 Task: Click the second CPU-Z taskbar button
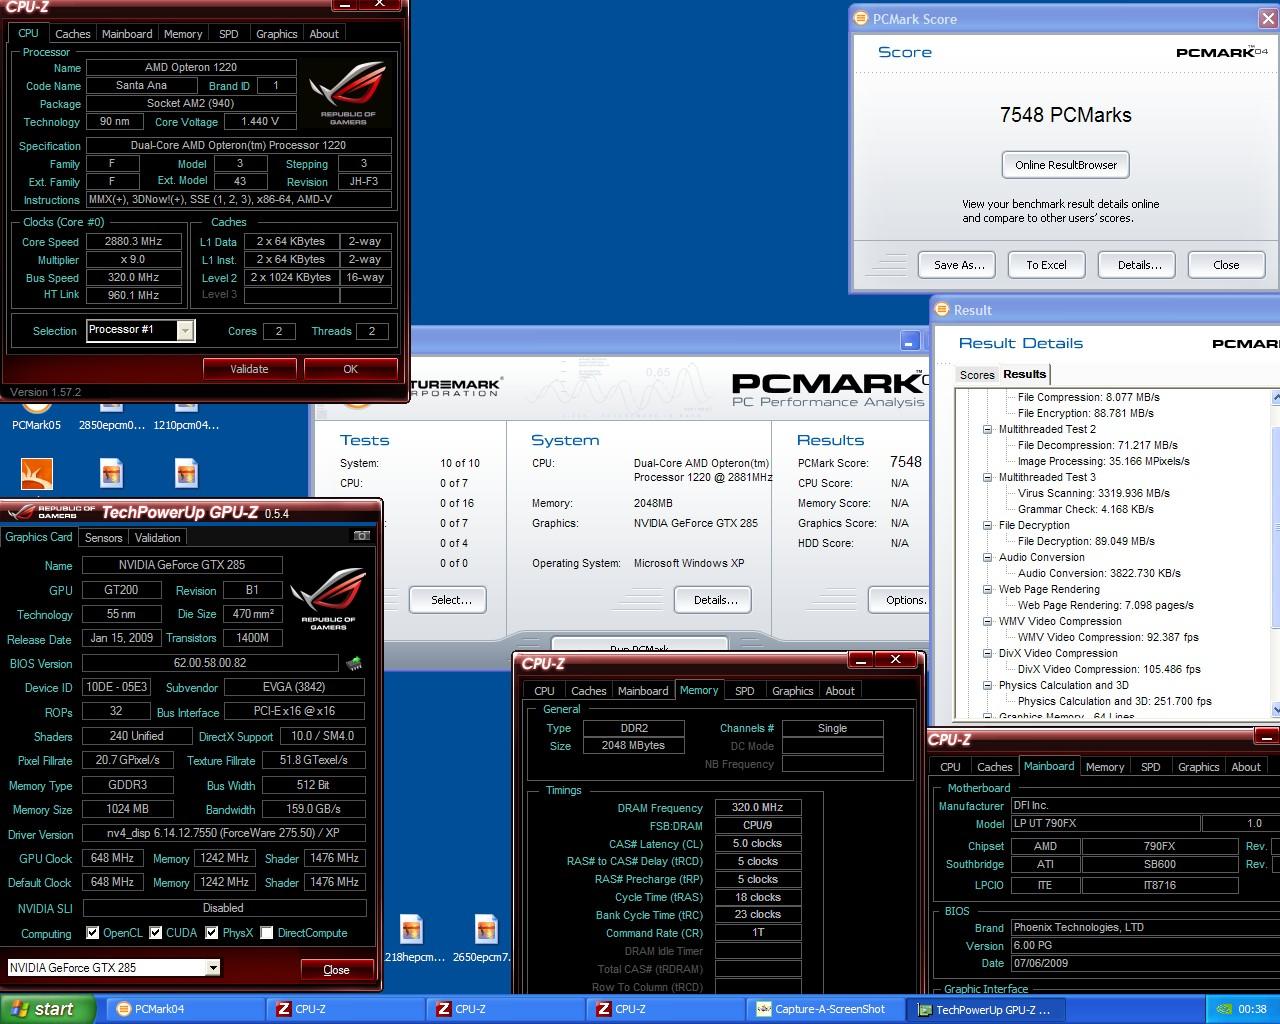point(506,1009)
